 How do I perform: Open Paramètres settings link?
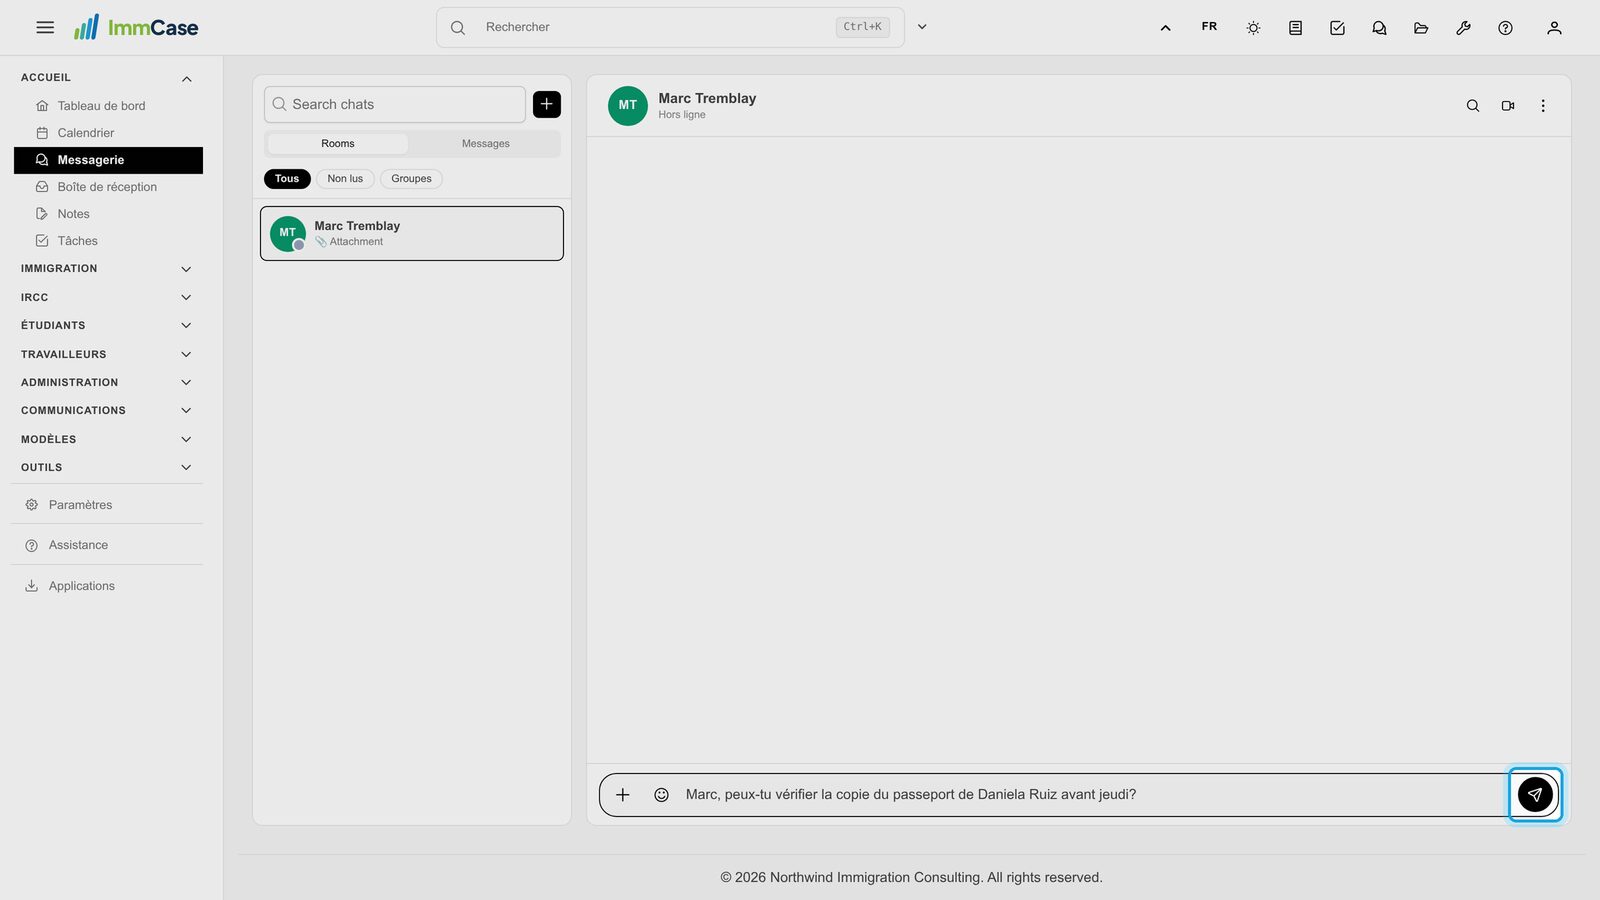click(x=107, y=505)
